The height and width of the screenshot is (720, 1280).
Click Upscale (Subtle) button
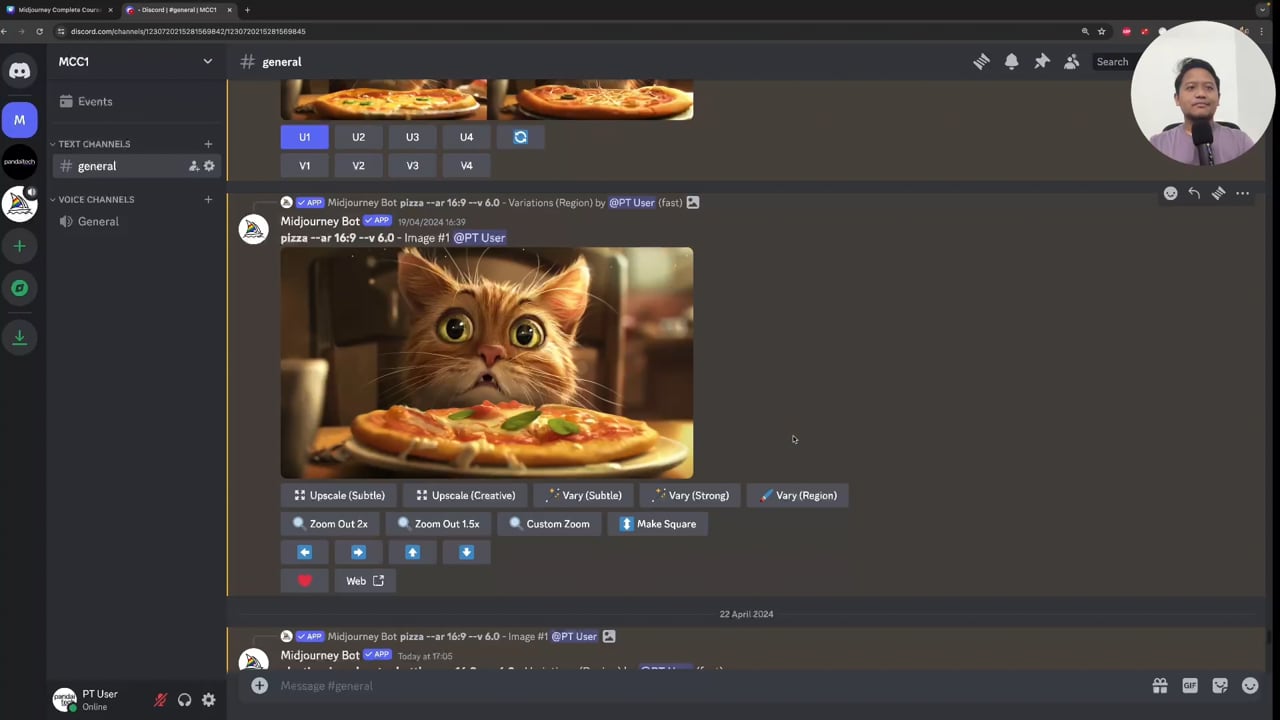coord(338,495)
